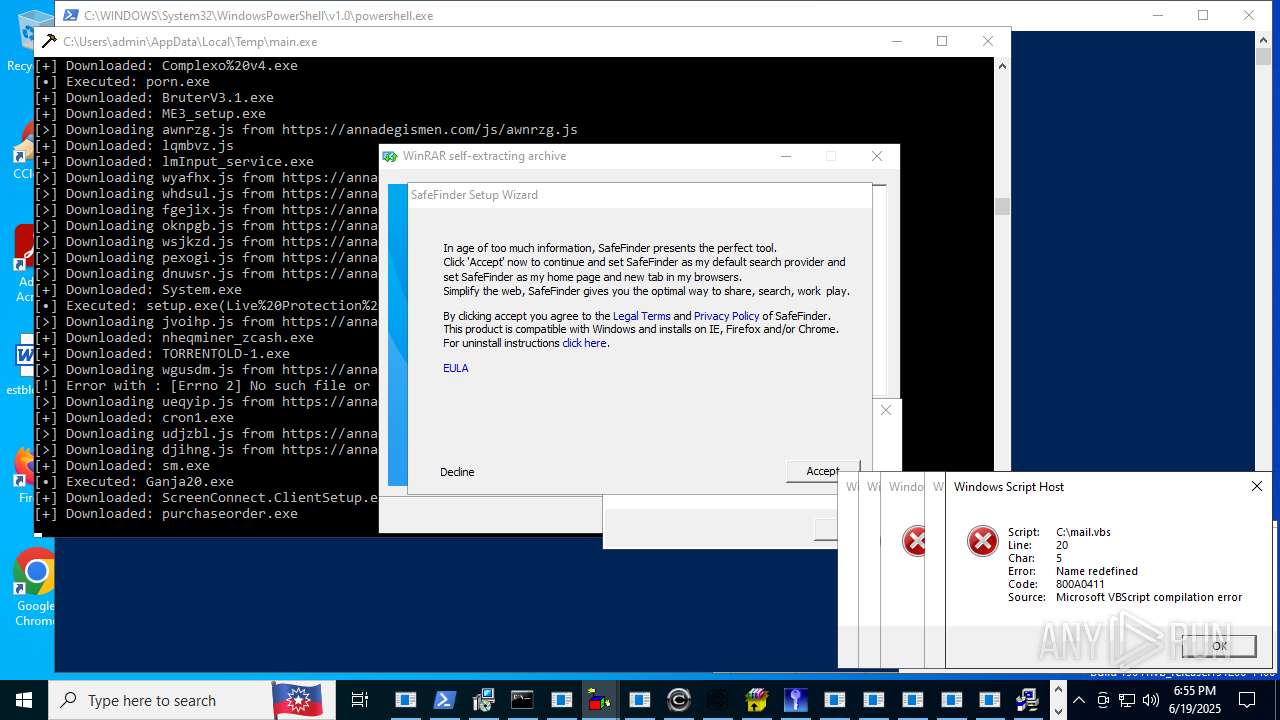
Task: Click the 'Name redefined' error text
Action: (1097, 571)
